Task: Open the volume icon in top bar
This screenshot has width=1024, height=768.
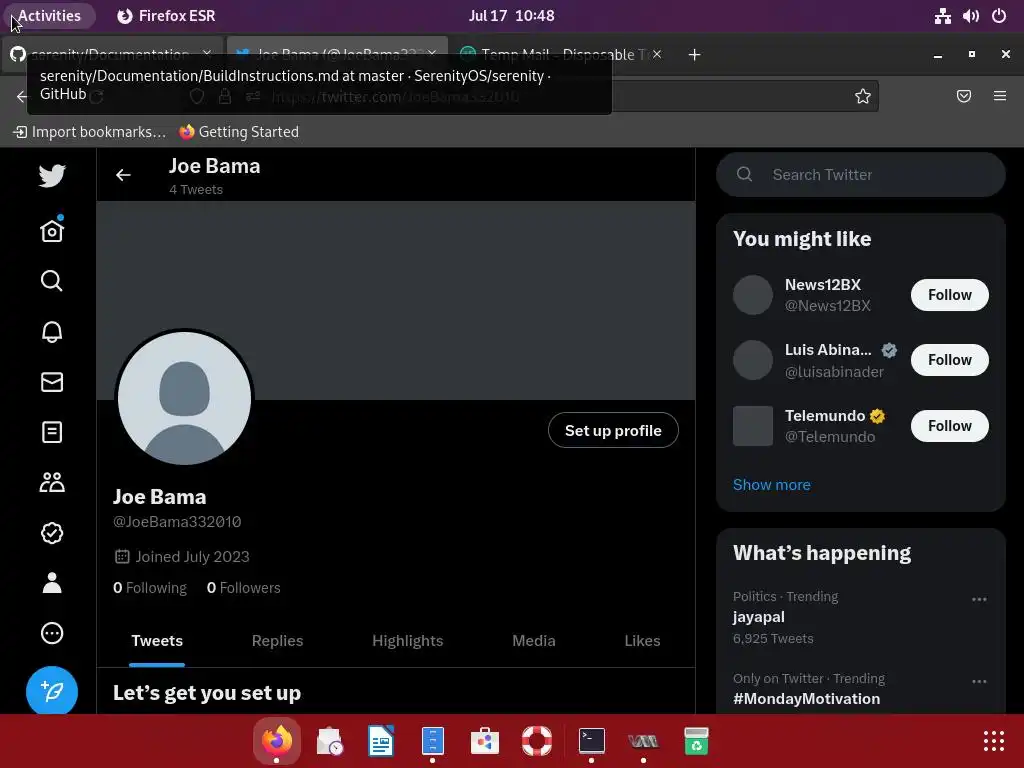Action: click(x=970, y=16)
